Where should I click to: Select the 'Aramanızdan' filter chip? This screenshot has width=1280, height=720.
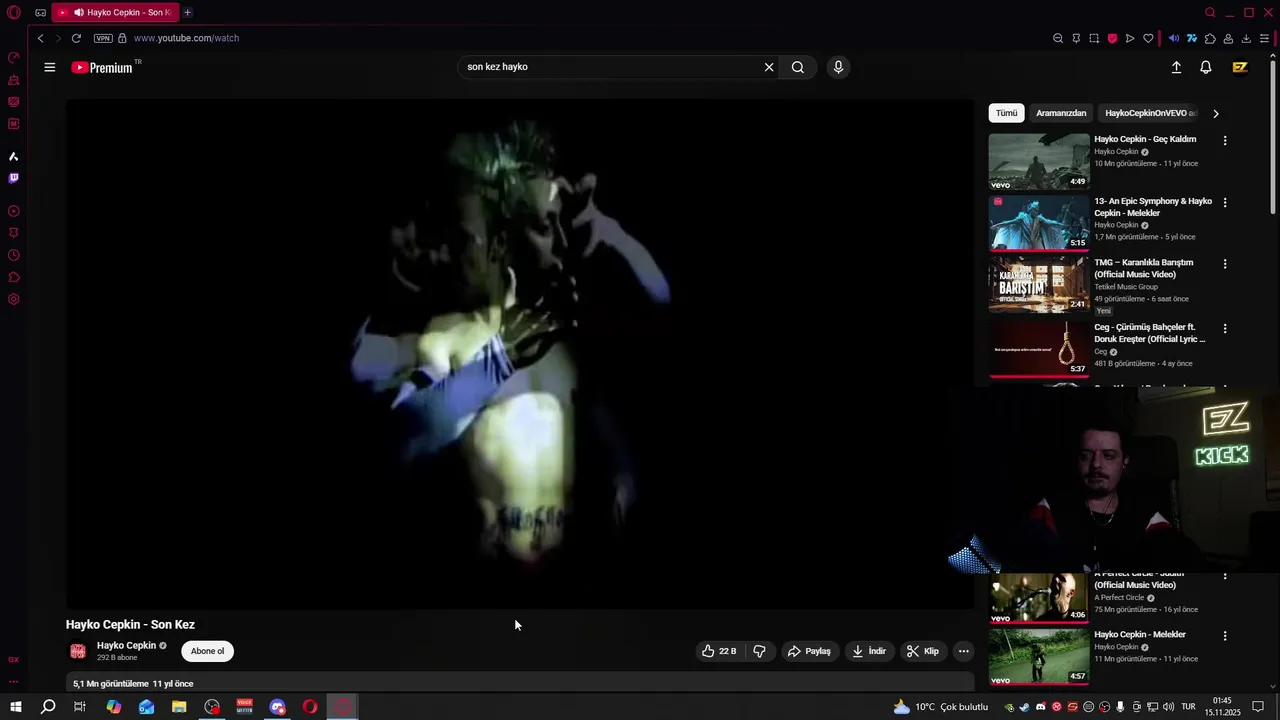click(1061, 113)
